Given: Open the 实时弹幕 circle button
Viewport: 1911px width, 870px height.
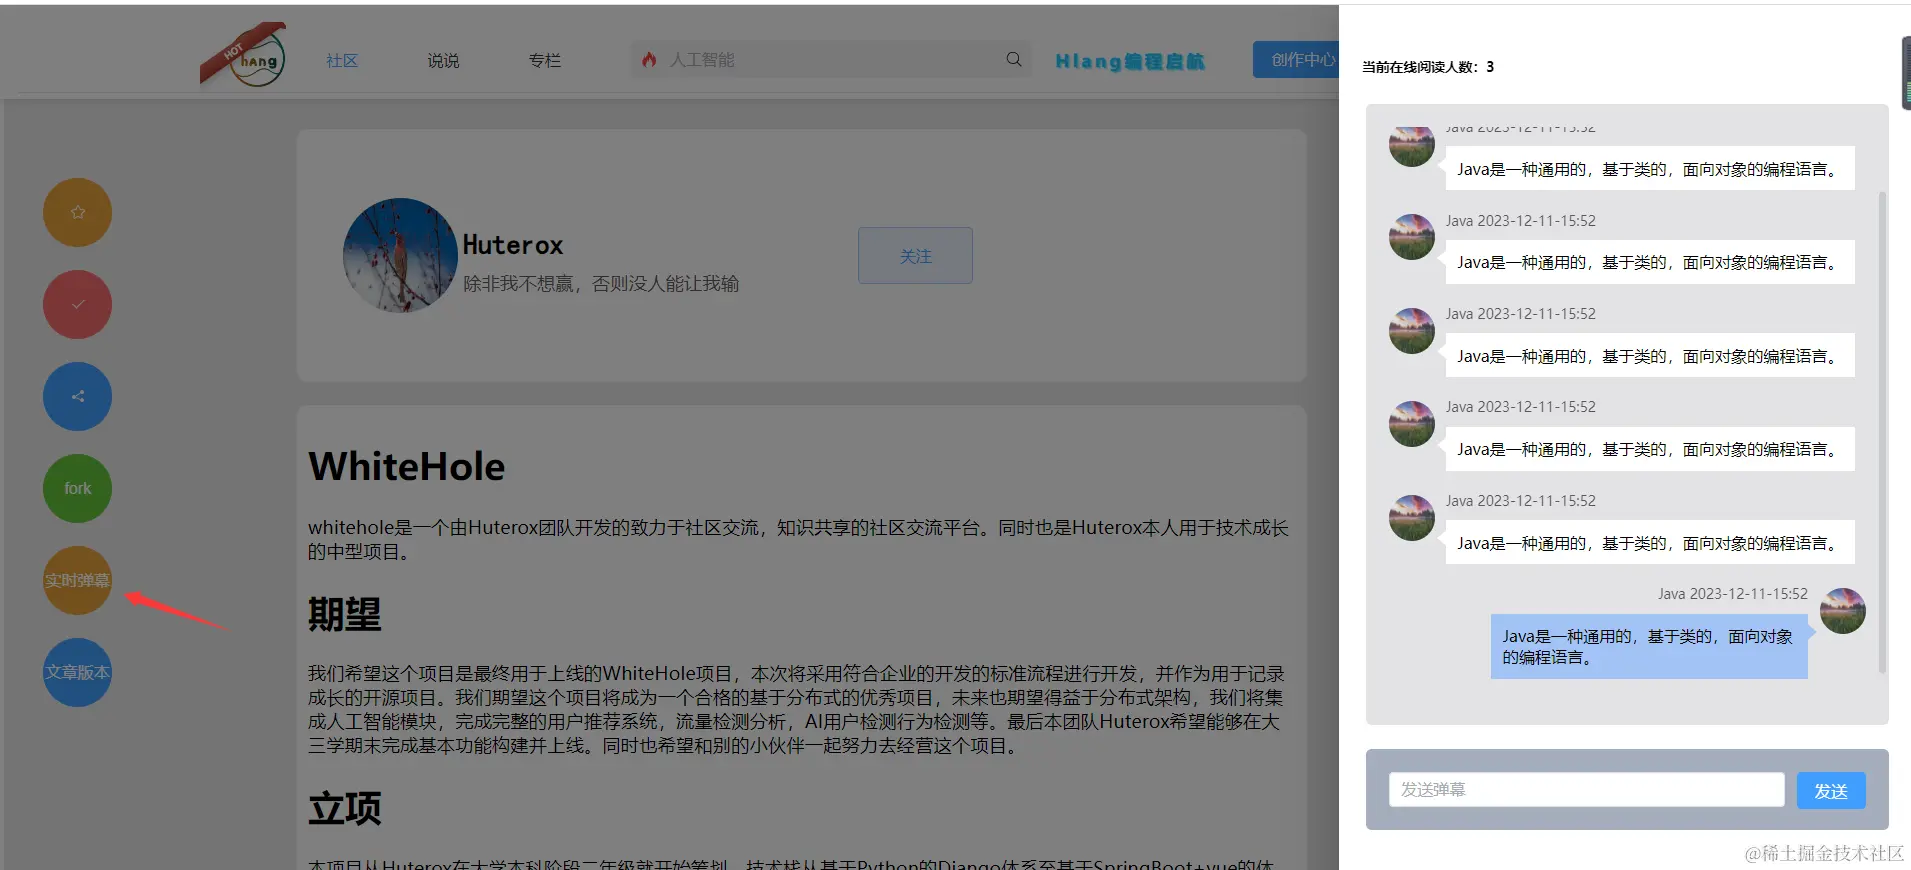Looking at the screenshot, I should point(77,580).
